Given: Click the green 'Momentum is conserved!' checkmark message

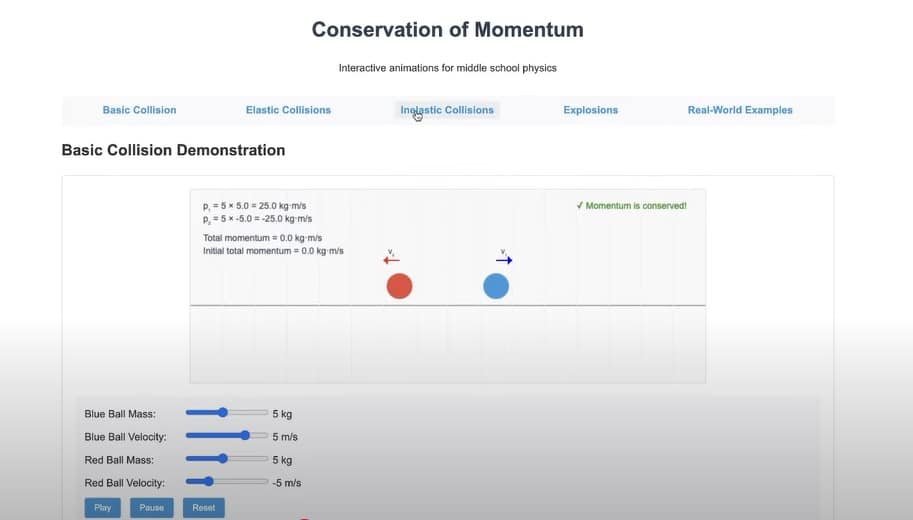Looking at the screenshot, I should click(x=631, y=206).
